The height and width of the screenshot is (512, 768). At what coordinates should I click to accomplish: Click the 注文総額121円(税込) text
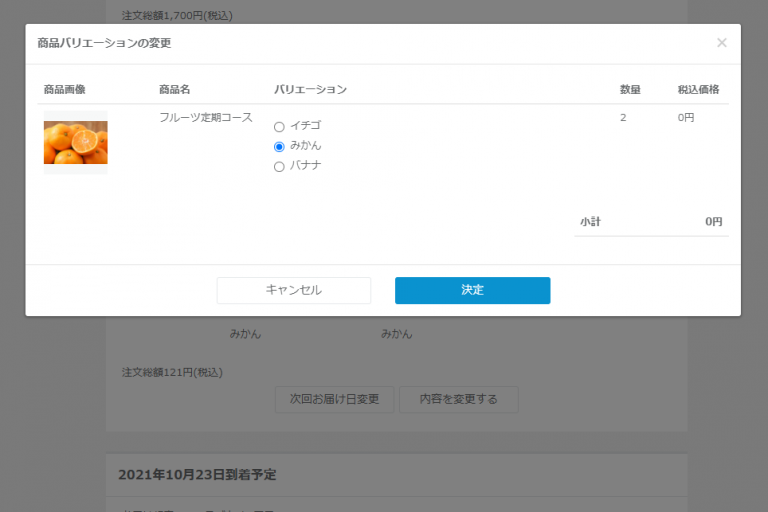pyautogui.click(x=172, y=372)
